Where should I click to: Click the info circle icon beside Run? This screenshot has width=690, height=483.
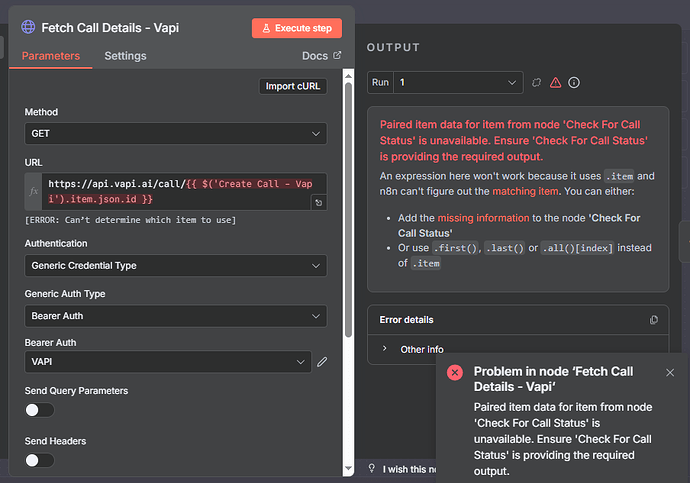click(x=574, y=82)
